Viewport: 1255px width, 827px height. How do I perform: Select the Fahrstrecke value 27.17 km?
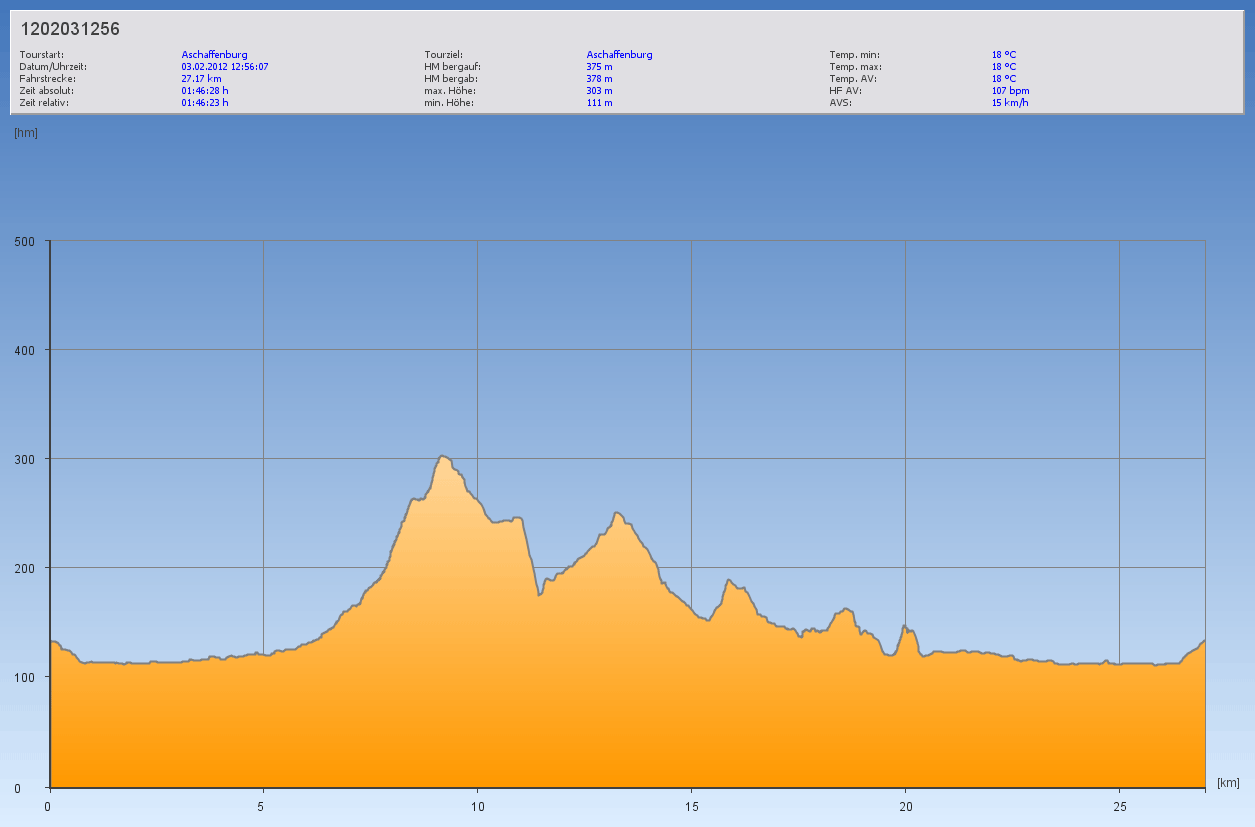coord(201,78)
